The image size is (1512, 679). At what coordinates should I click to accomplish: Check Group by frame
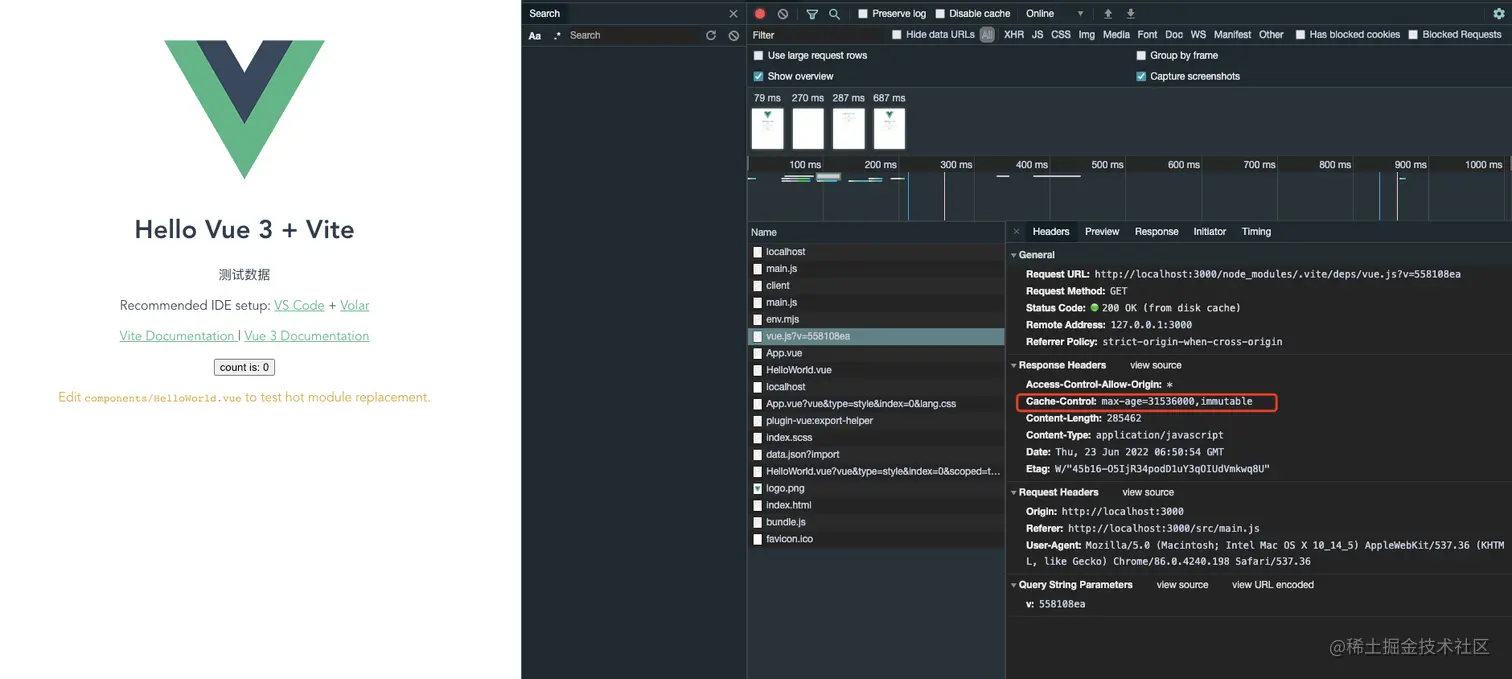coord(1141,56)
